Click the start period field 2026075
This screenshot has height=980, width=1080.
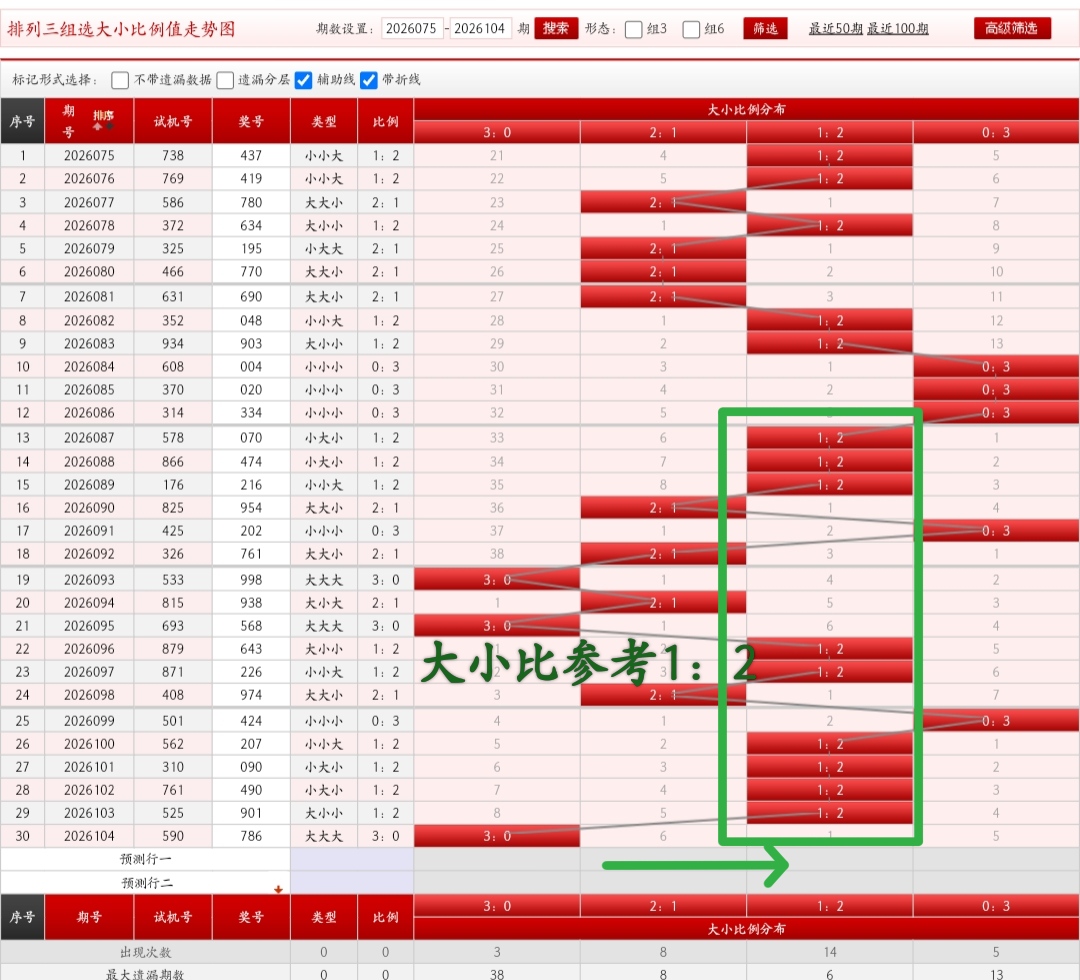pos(411,29)
